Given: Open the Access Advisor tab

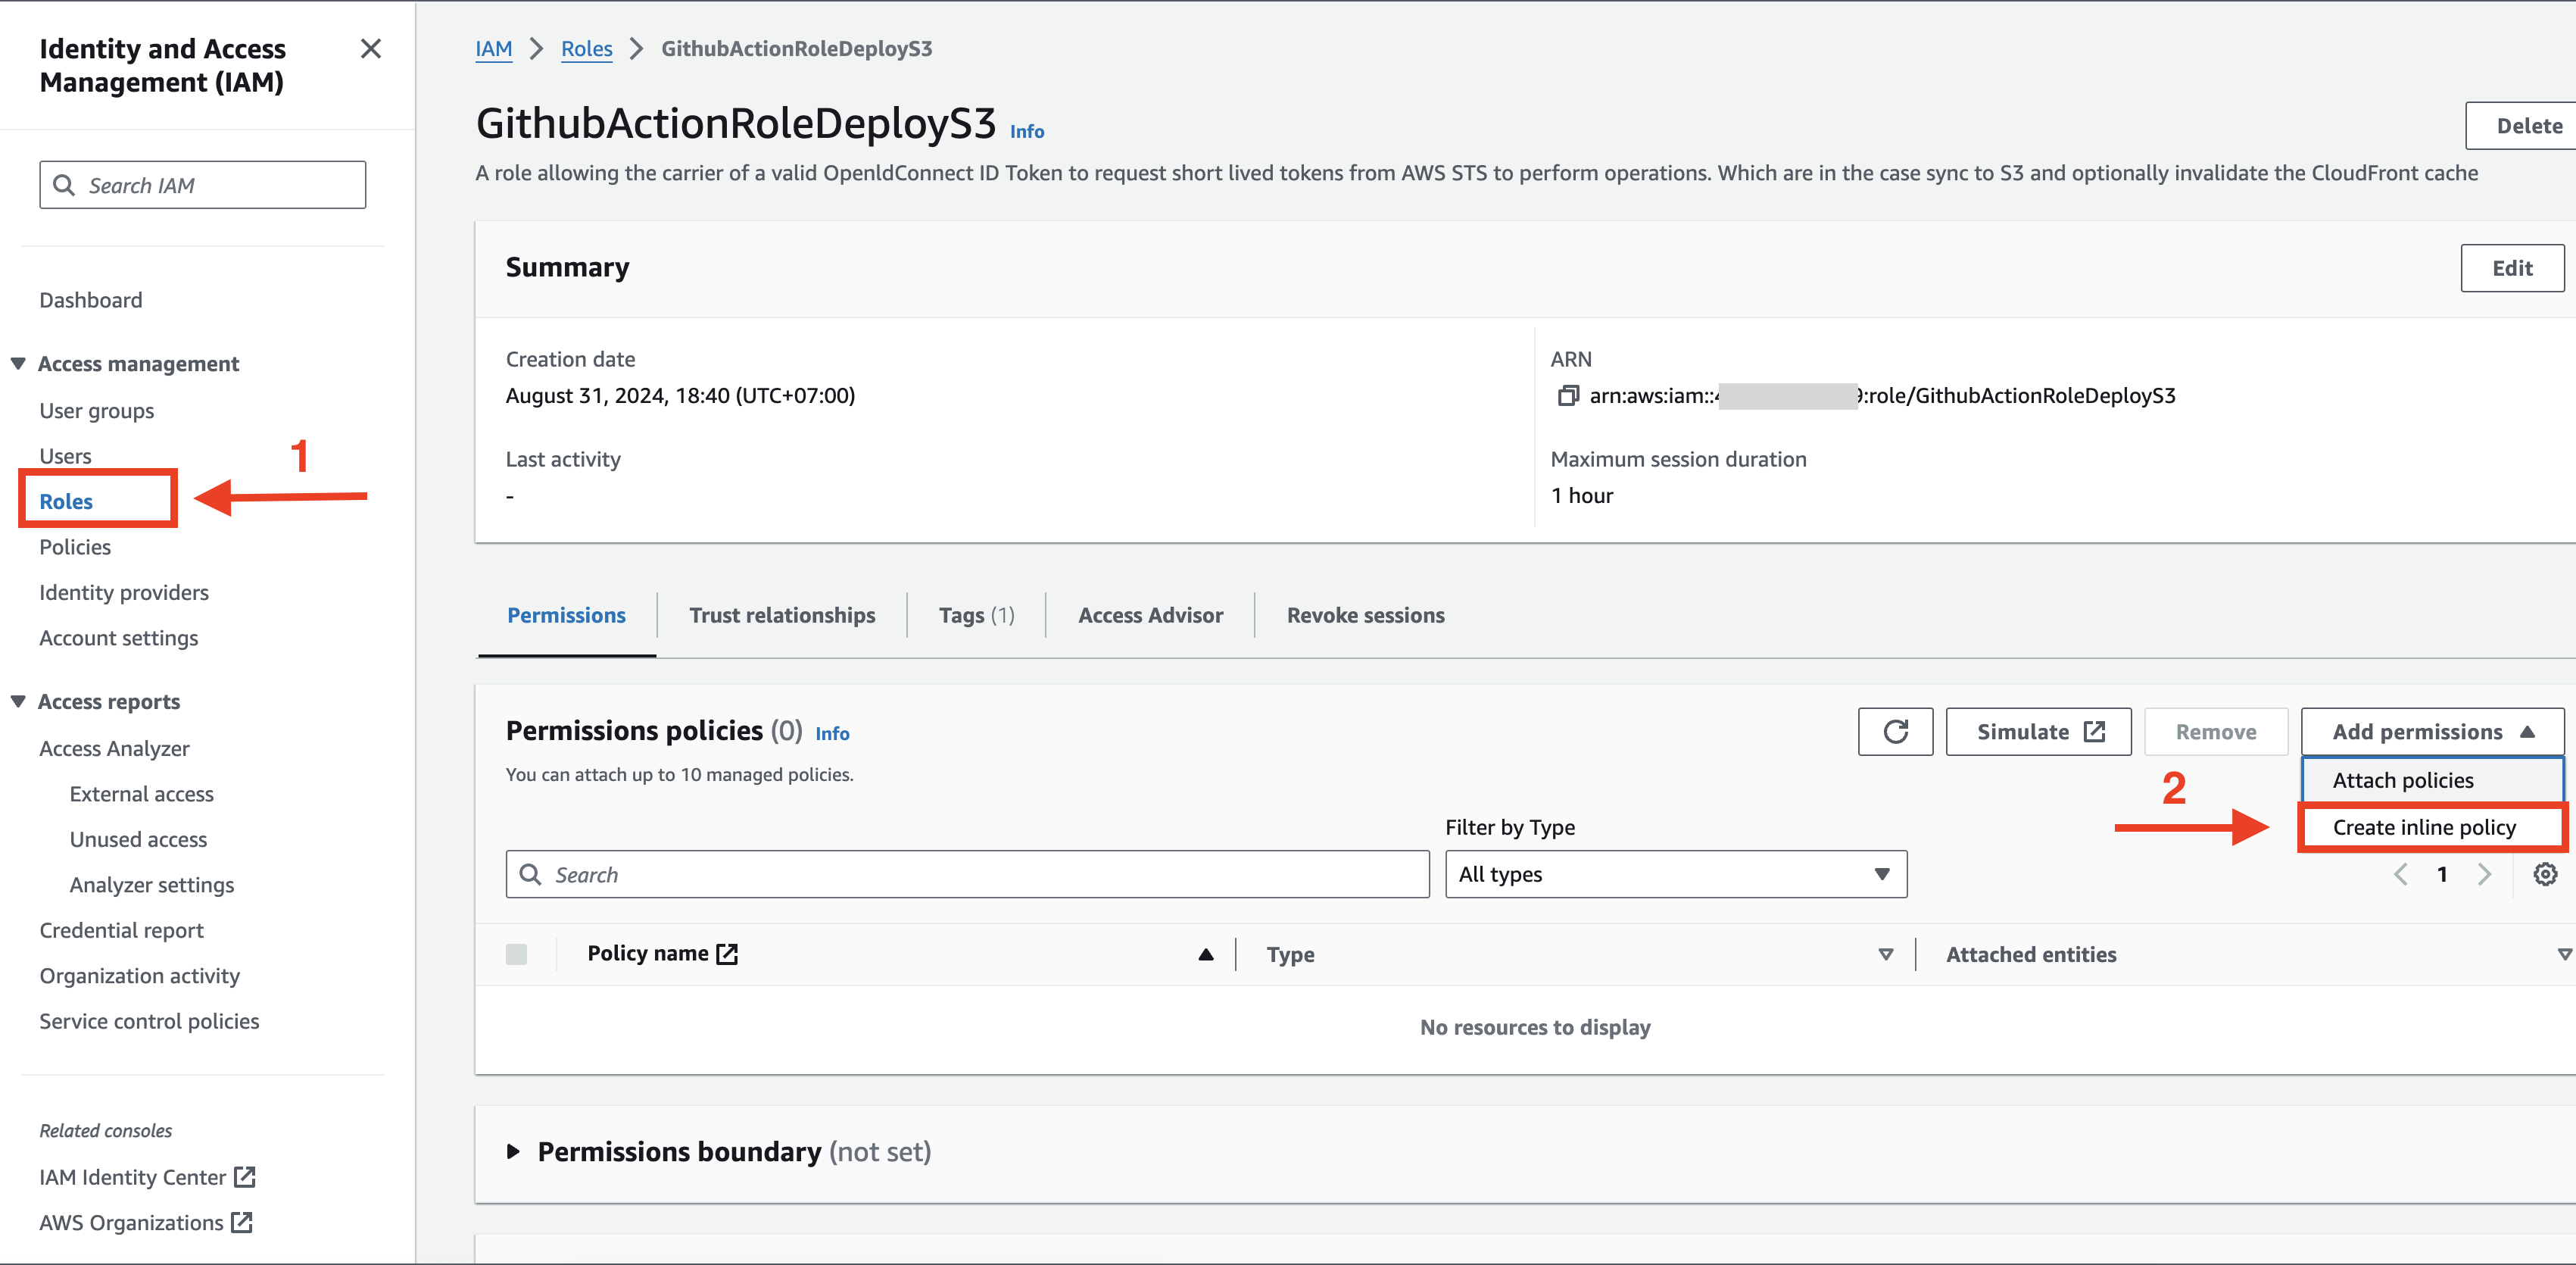Looking at the screenshot, I should [1151, 616].
